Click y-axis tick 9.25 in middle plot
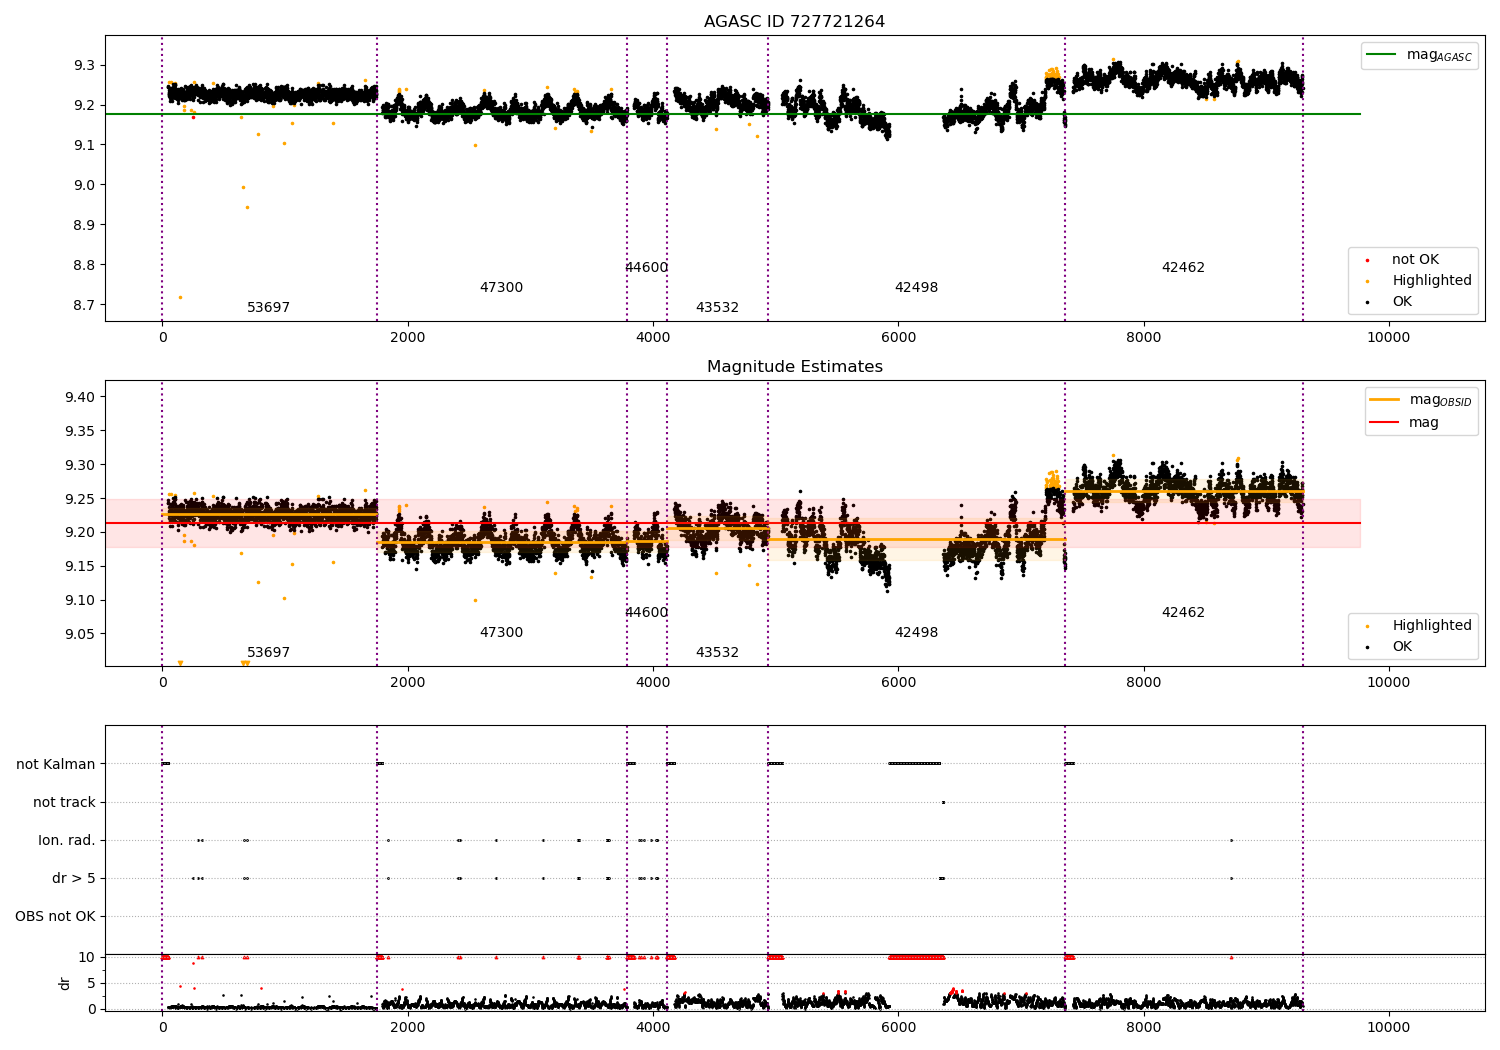Screen dimensions: 1500x1050 click(79, 498)
